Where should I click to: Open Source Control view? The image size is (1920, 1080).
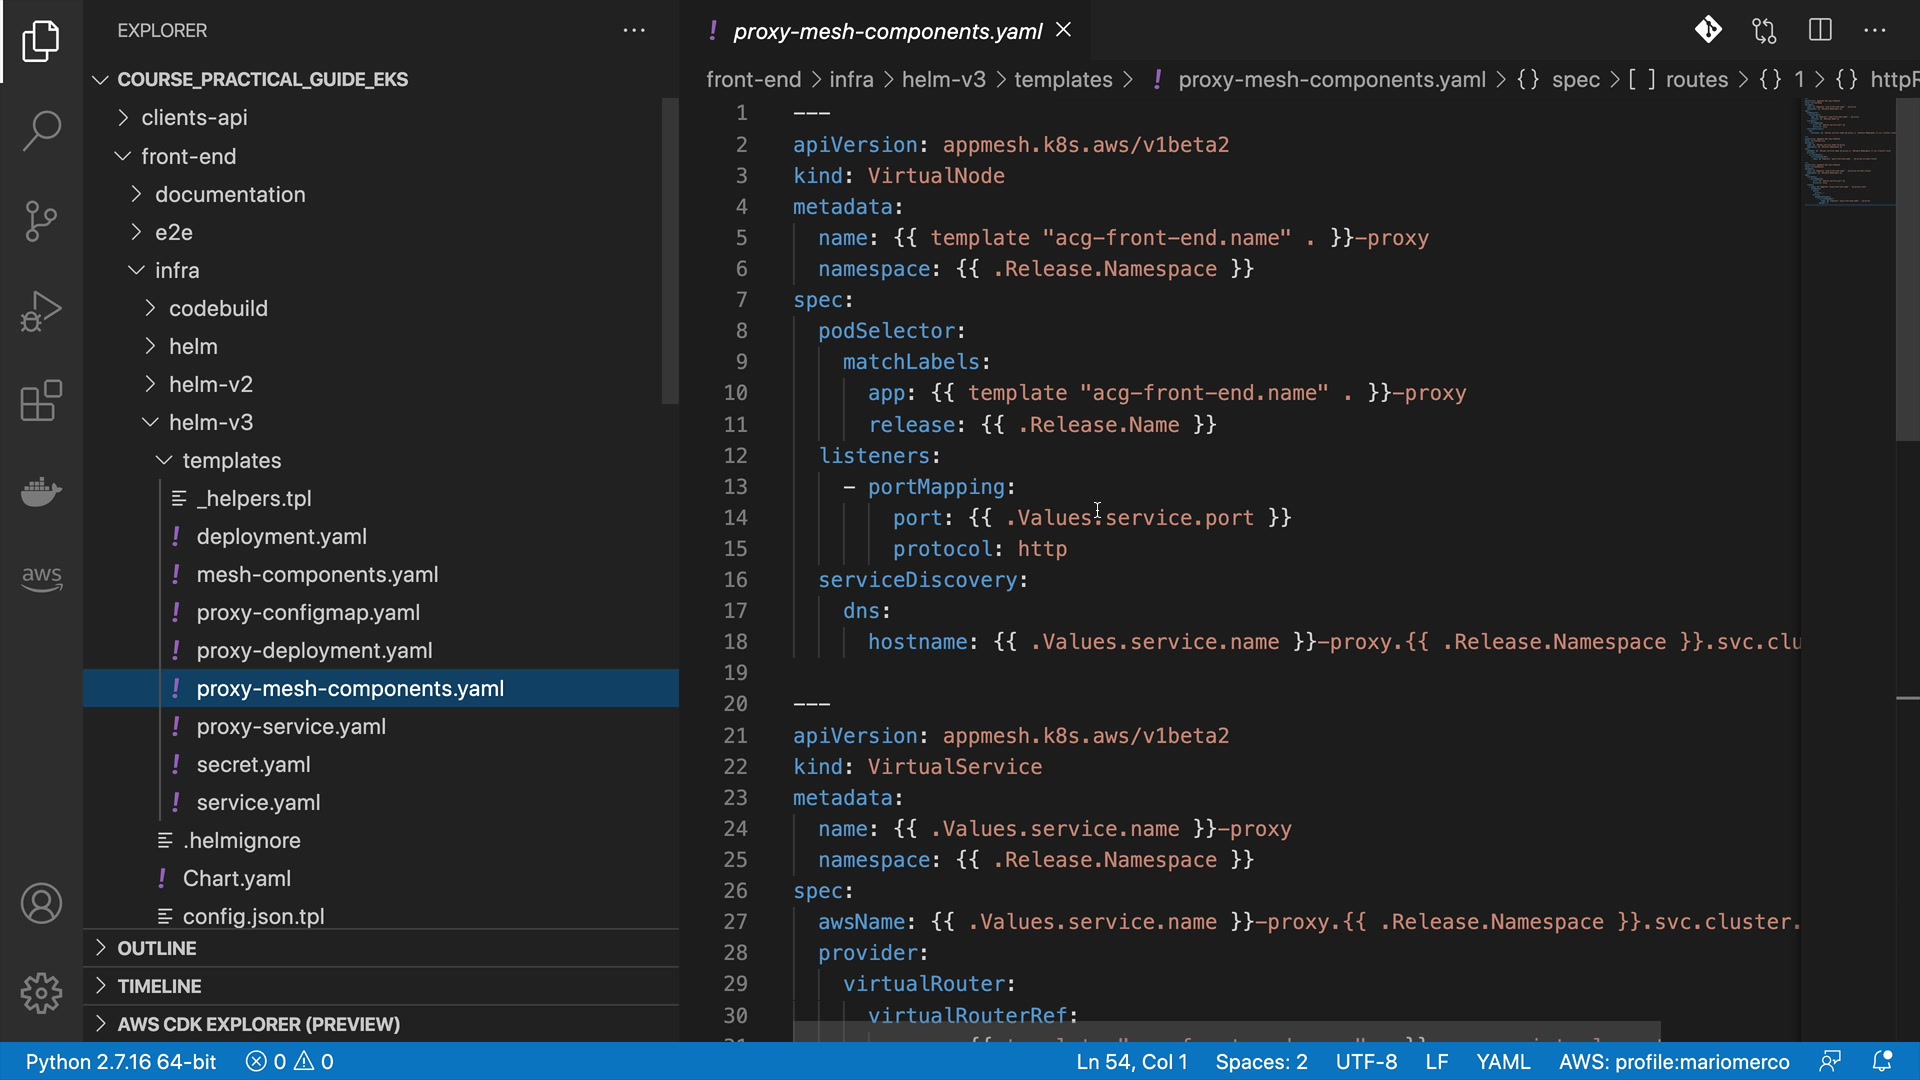coord(41,221)
